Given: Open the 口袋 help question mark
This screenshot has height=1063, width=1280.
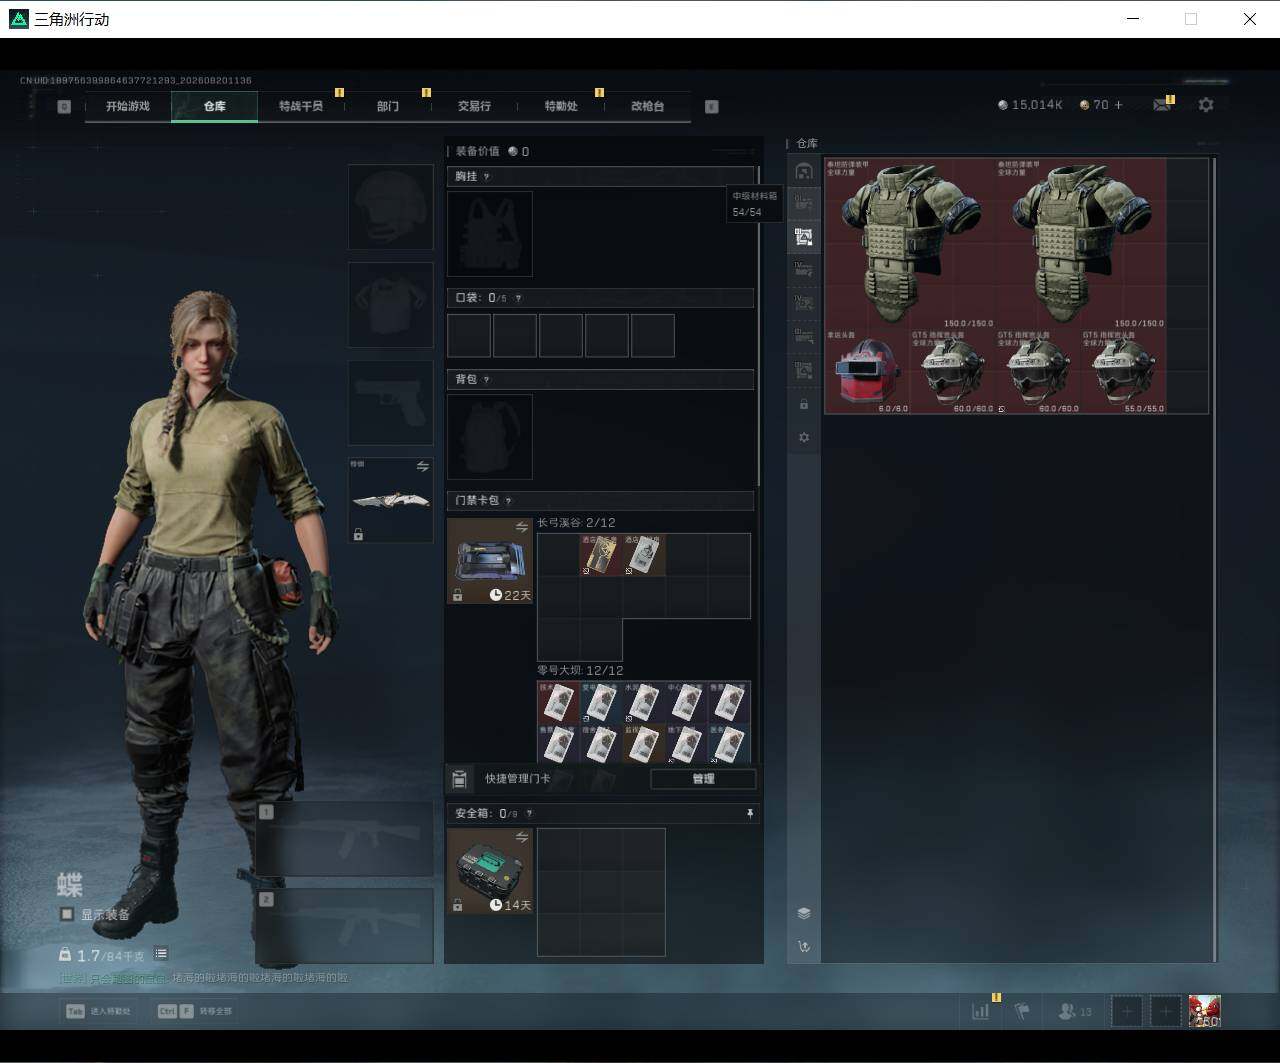Looking at the screenshot, I should (x=518, y=298).
